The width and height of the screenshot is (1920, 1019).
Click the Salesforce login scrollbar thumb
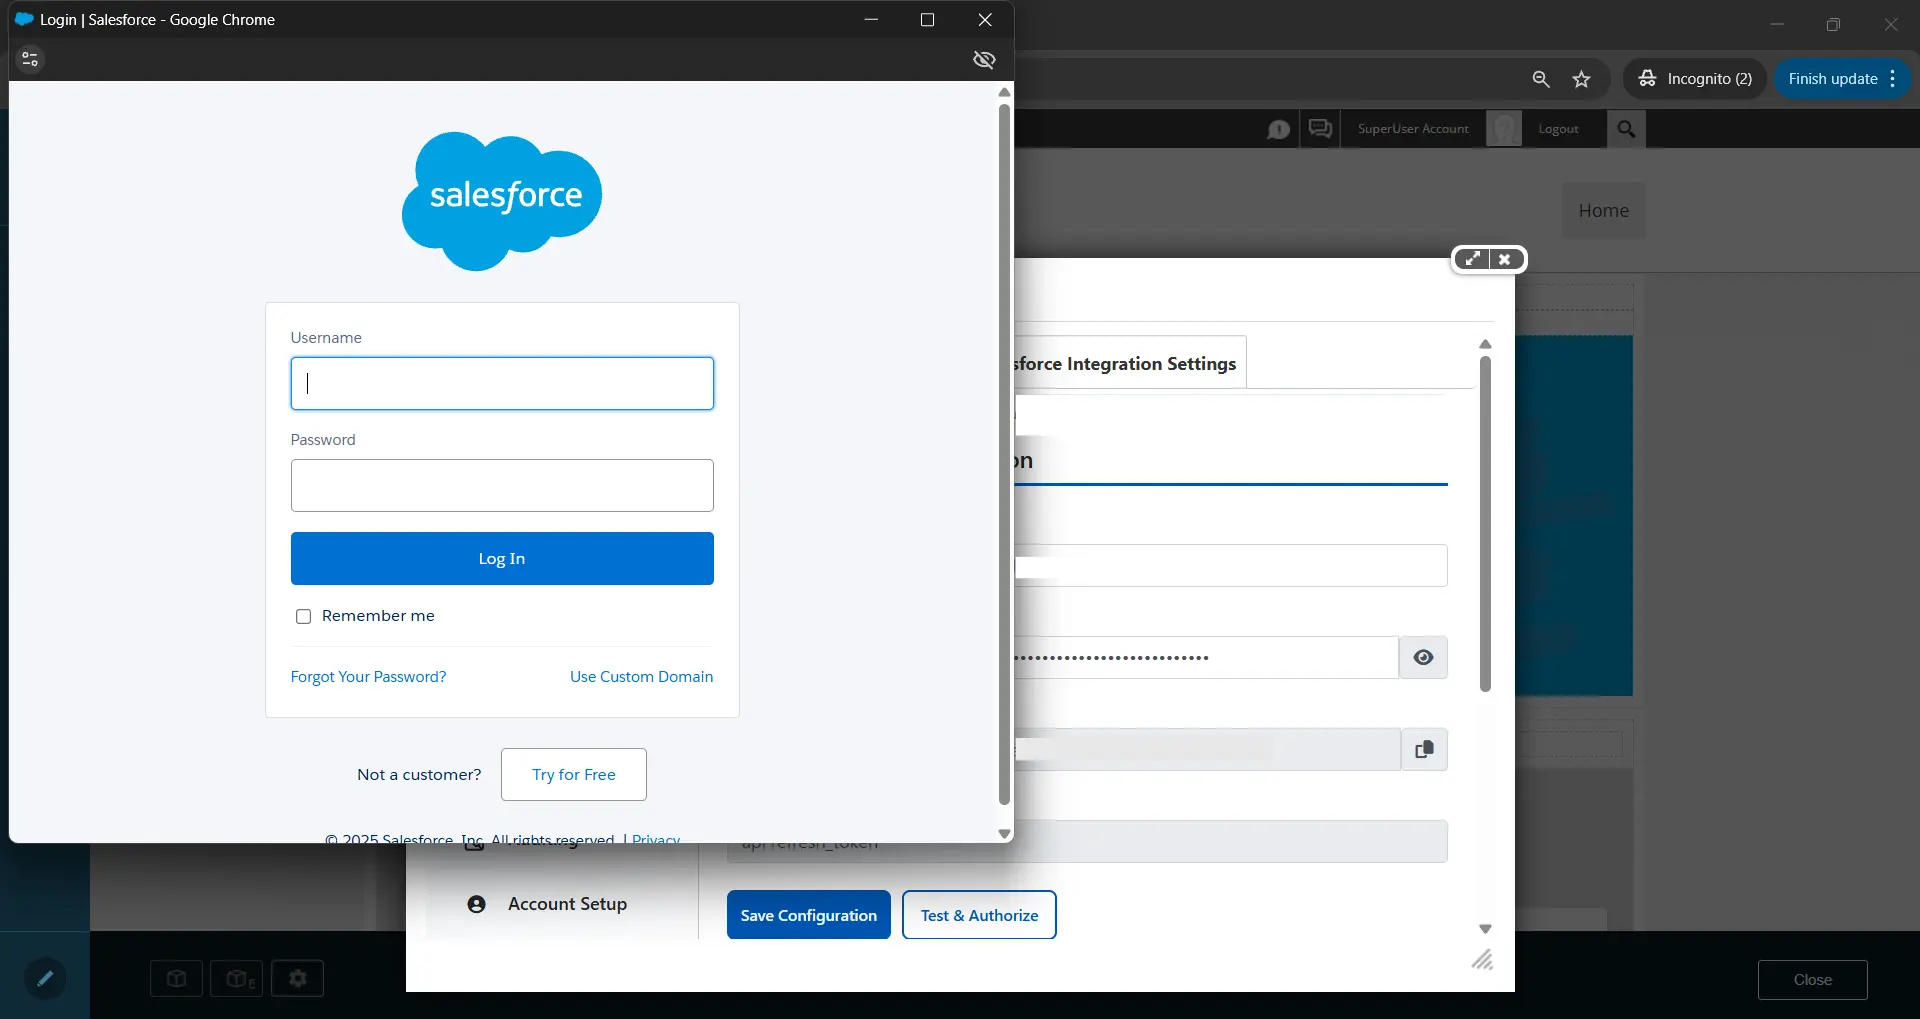click(1004, 455)
